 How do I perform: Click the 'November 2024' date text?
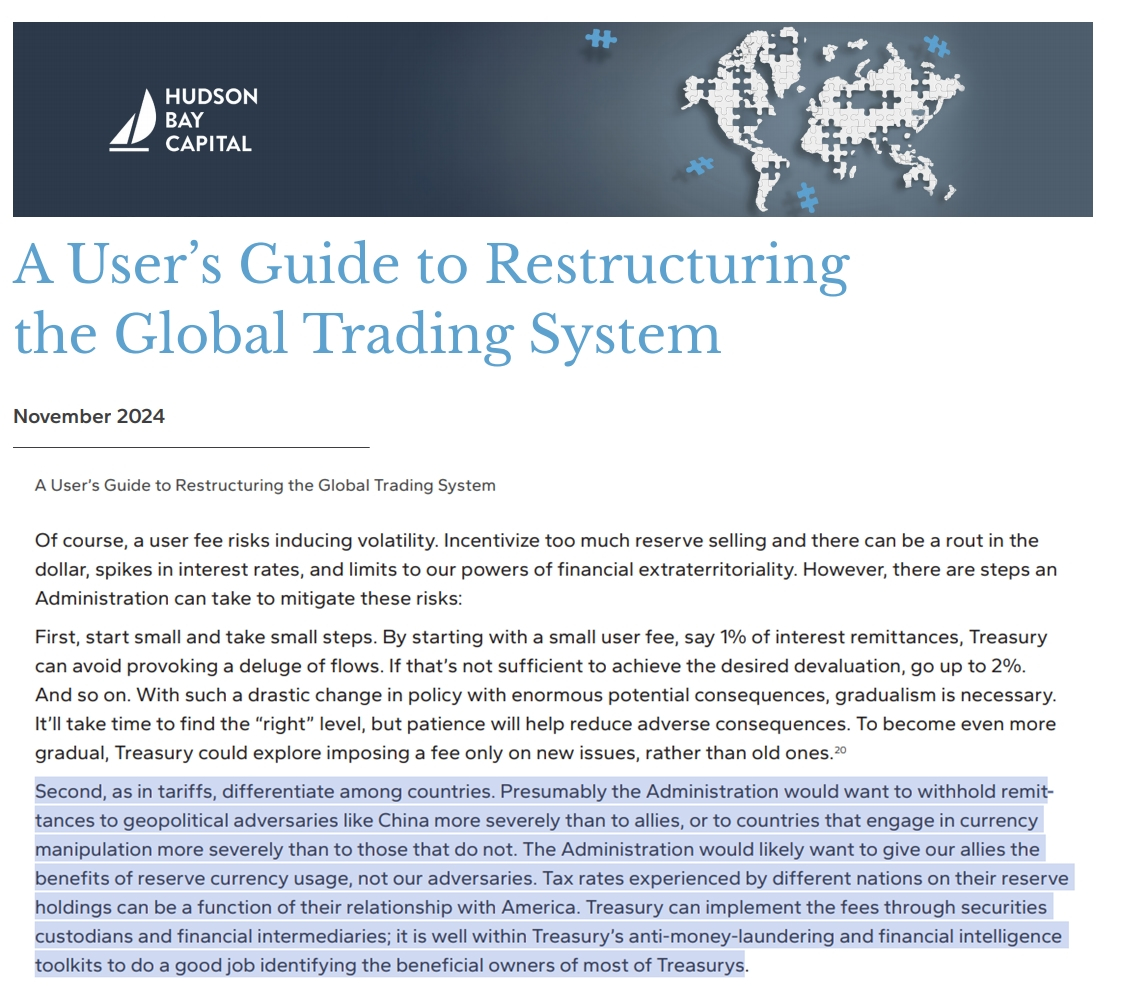pyautogui.click(x=89, y=416)
